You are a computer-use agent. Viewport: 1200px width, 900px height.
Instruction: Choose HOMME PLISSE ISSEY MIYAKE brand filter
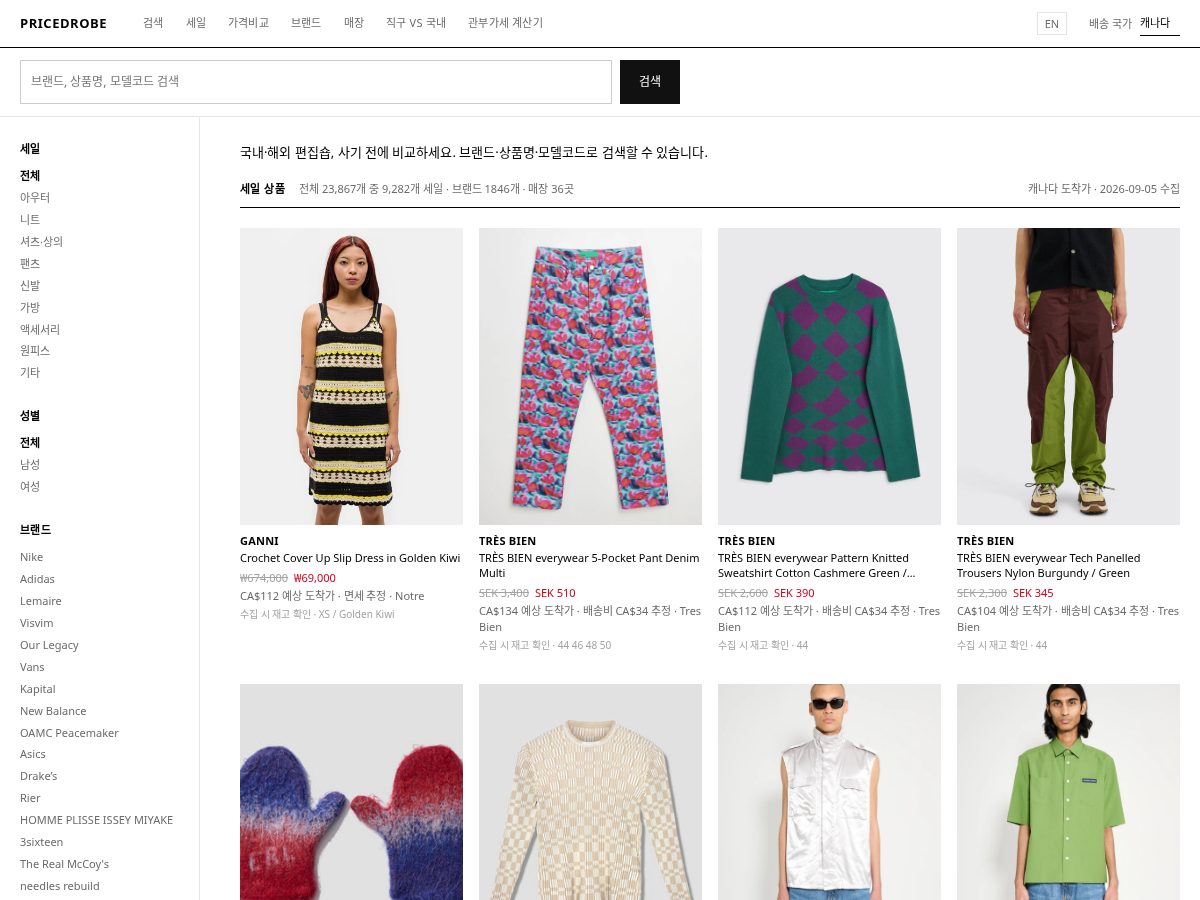click(x=96, y=820)
